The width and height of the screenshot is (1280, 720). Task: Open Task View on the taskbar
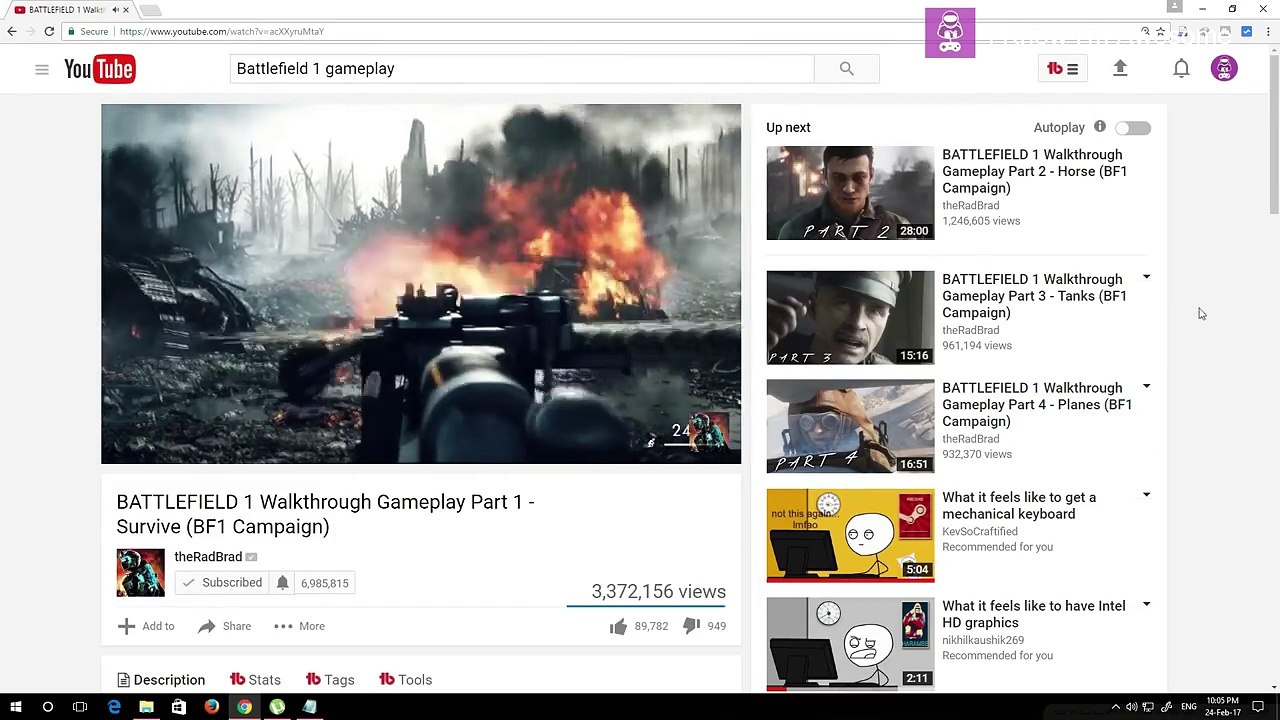coord(80,707)
